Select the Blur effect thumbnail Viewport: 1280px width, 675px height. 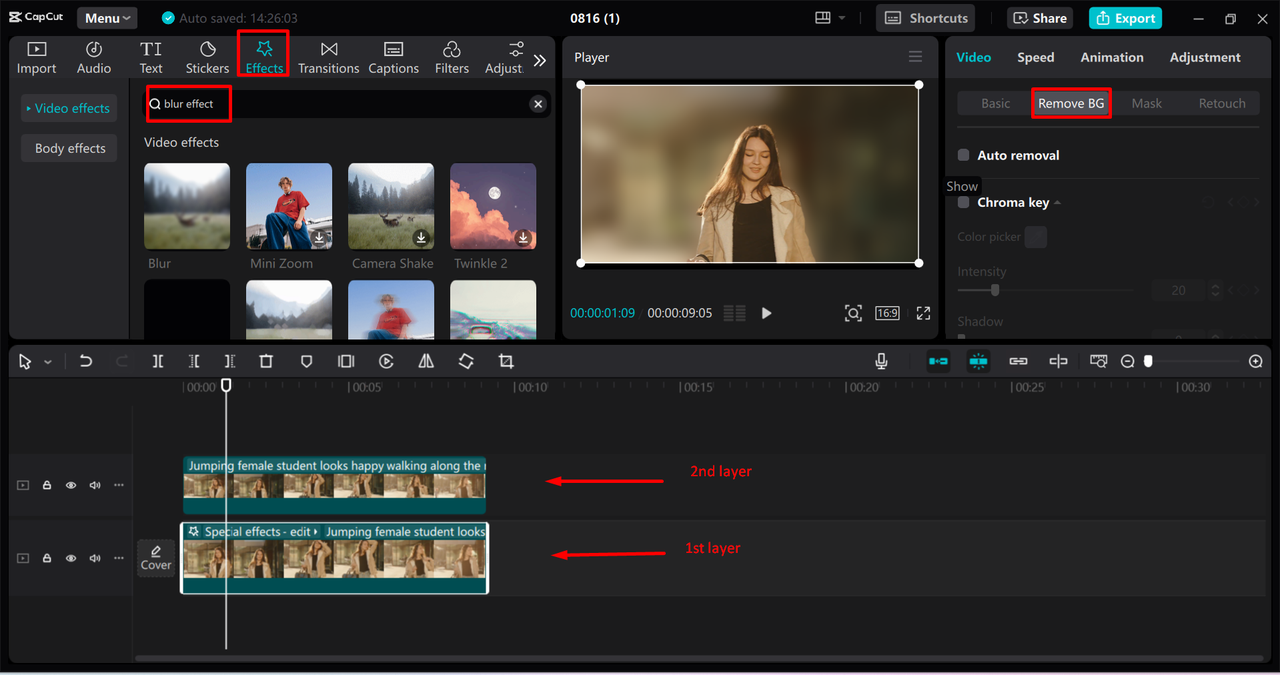pyautogui.click(x=187, y=206)
